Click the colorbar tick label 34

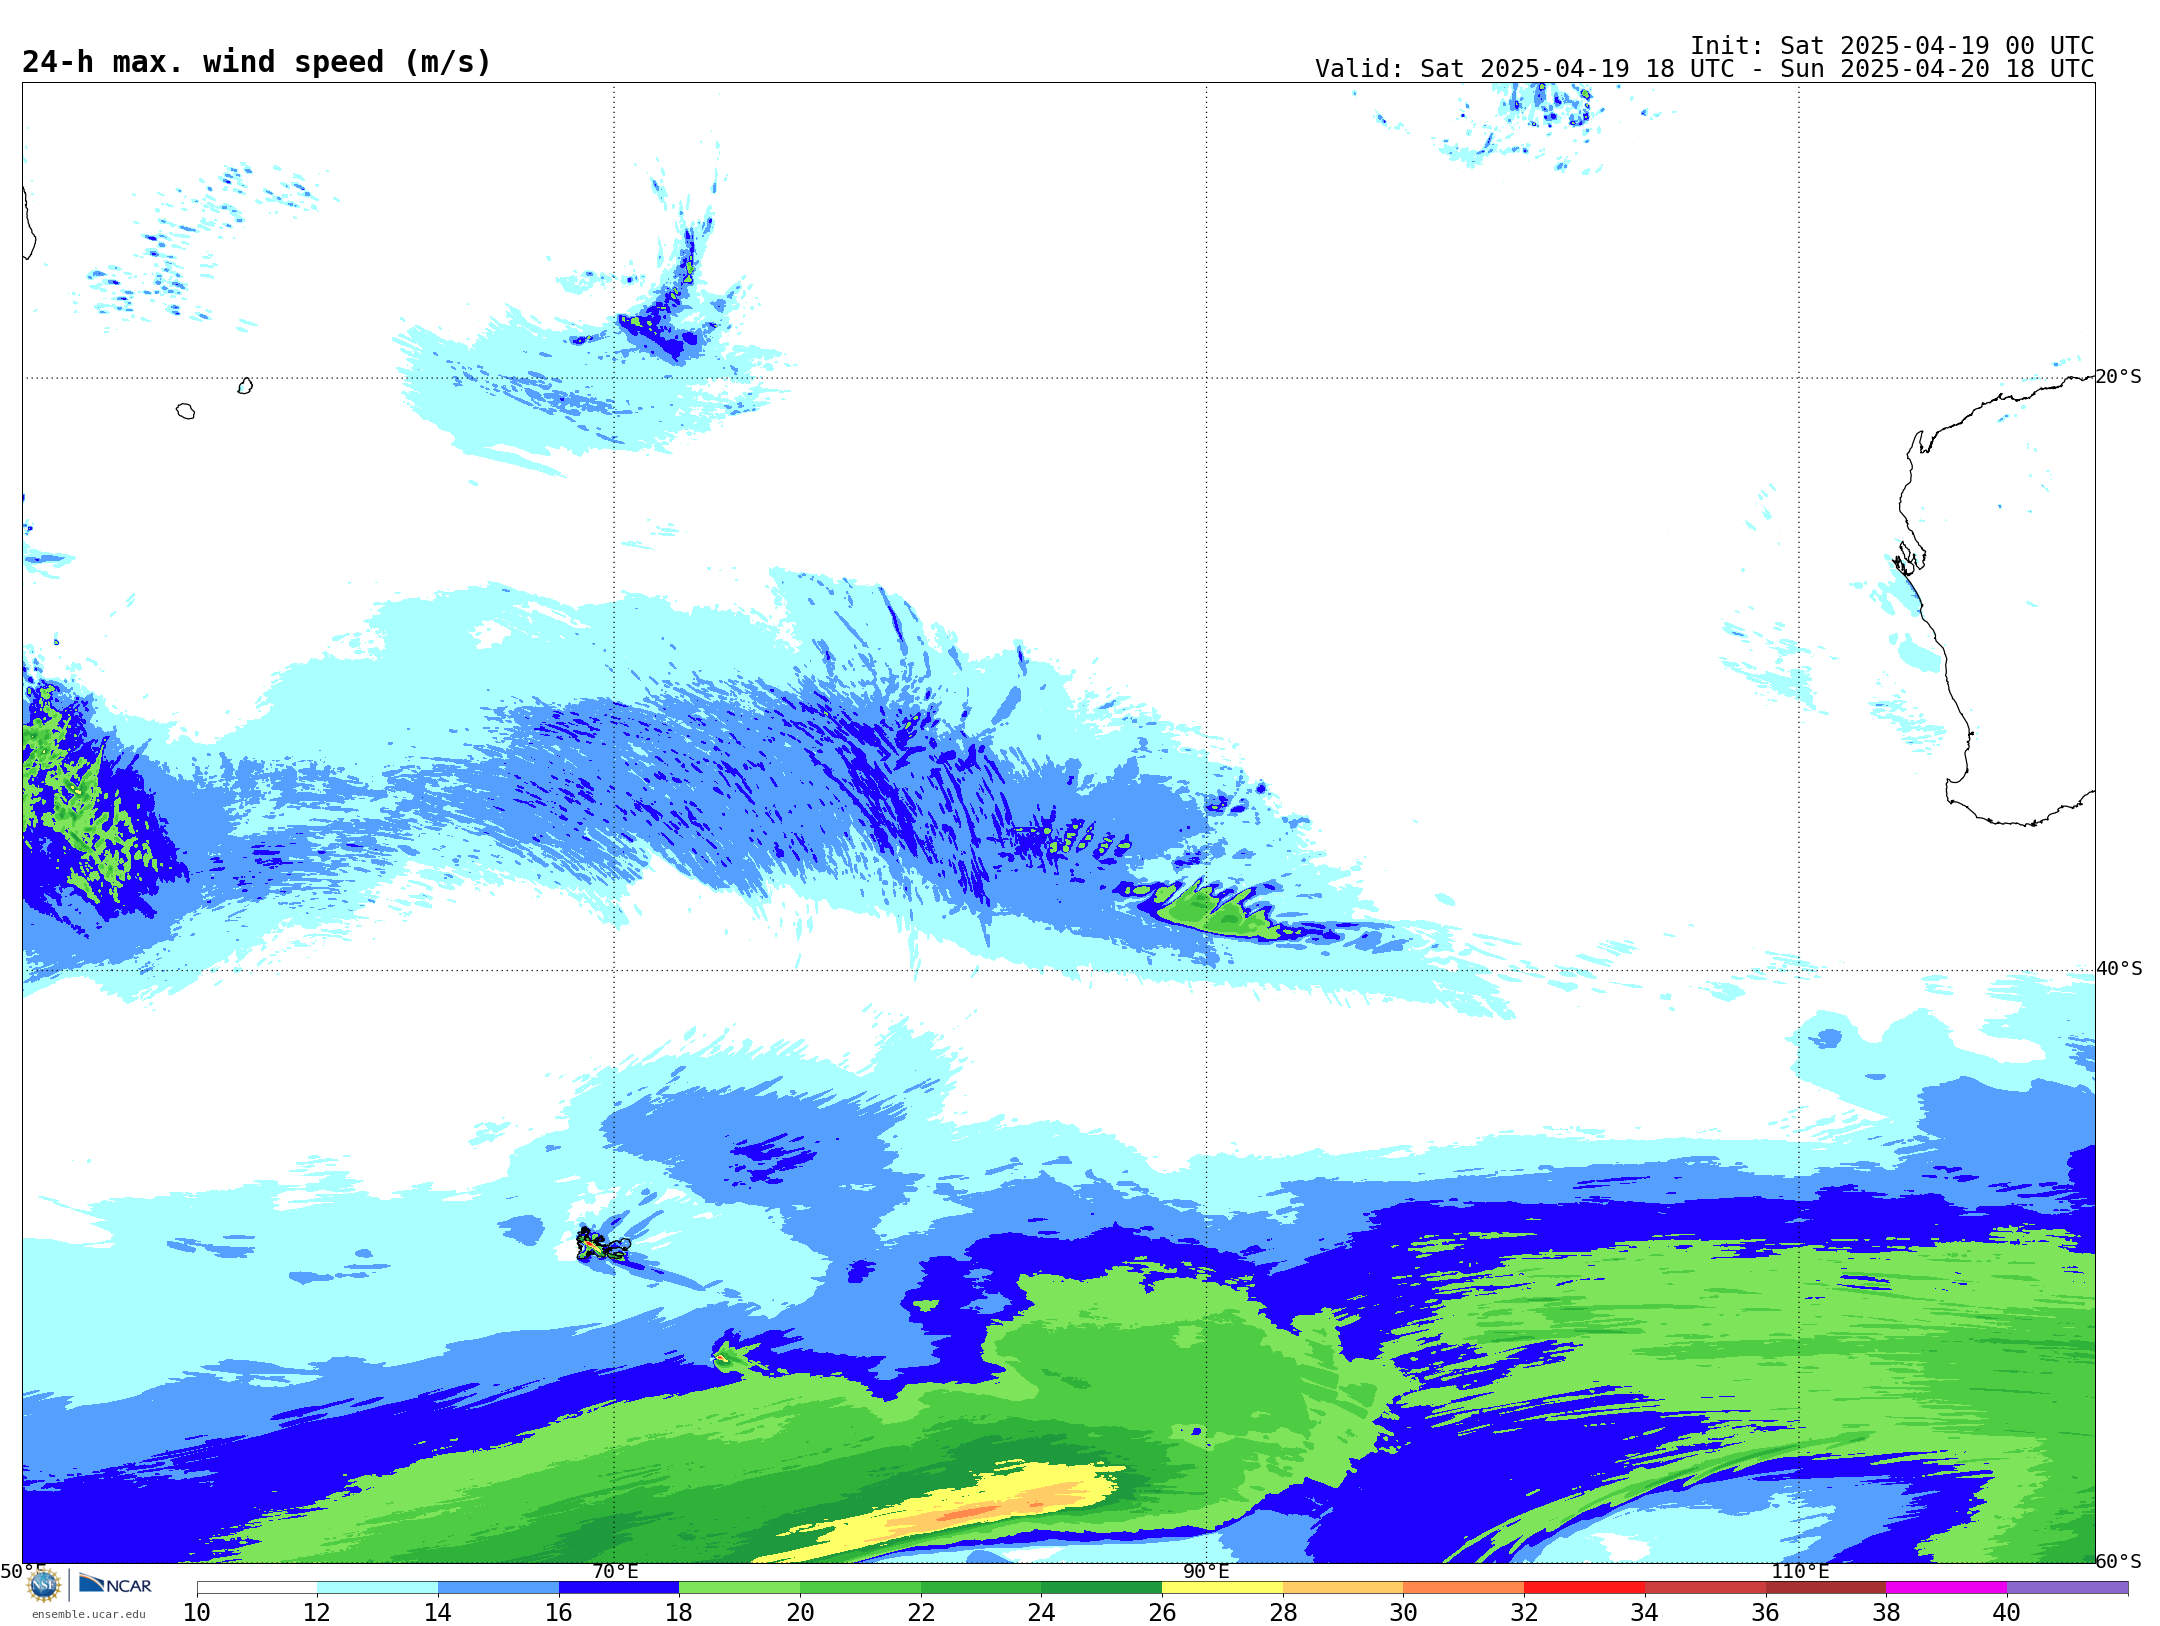1645,1612
